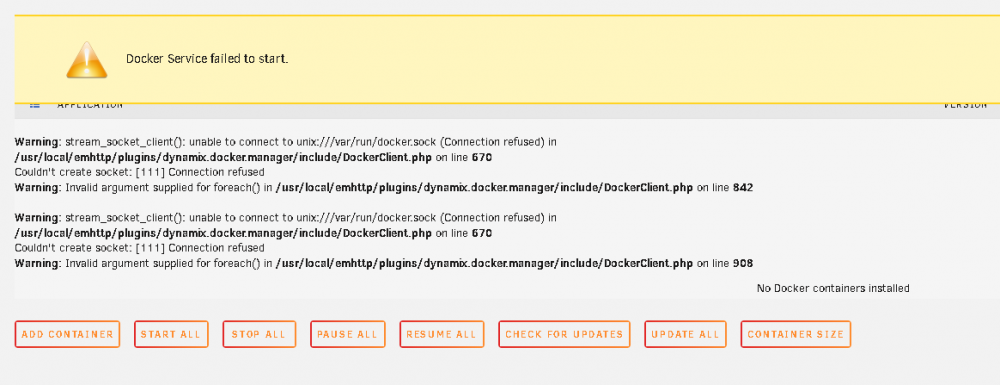
Task: Open the CONTAINER SIZE report
Action: click(795, 334)
